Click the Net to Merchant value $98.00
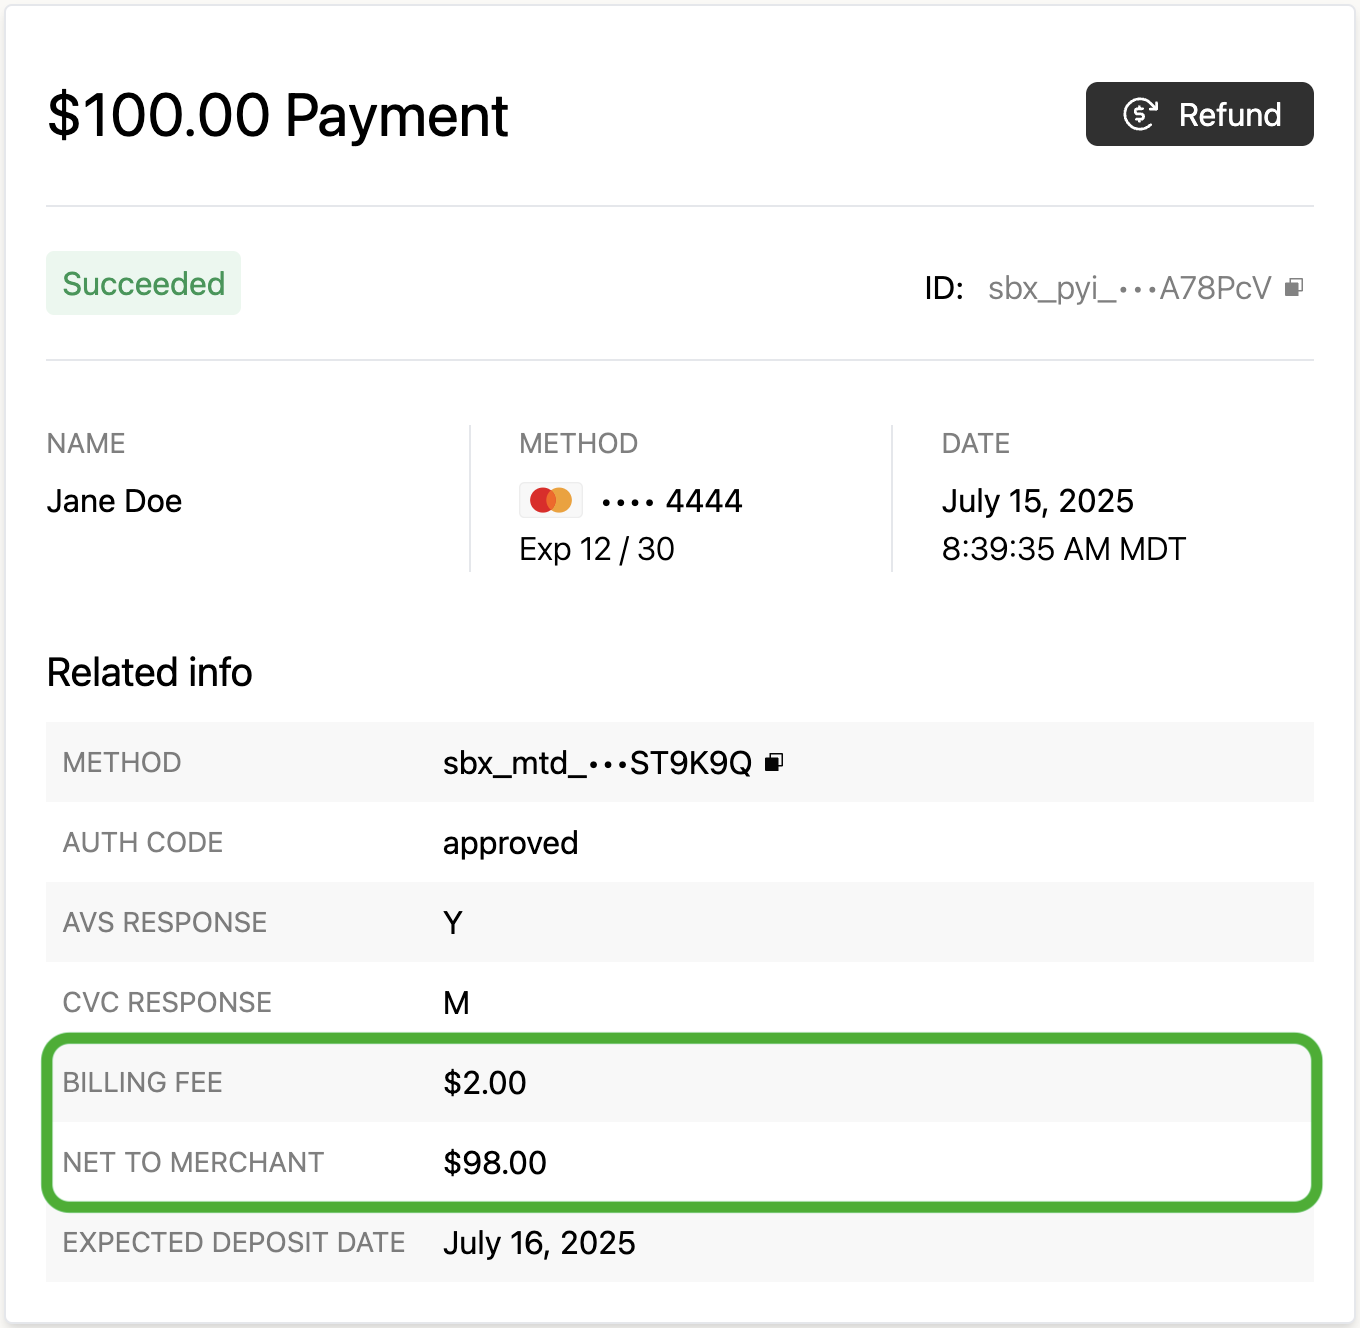The image size is (1360, 1328). click(495, 1163)
